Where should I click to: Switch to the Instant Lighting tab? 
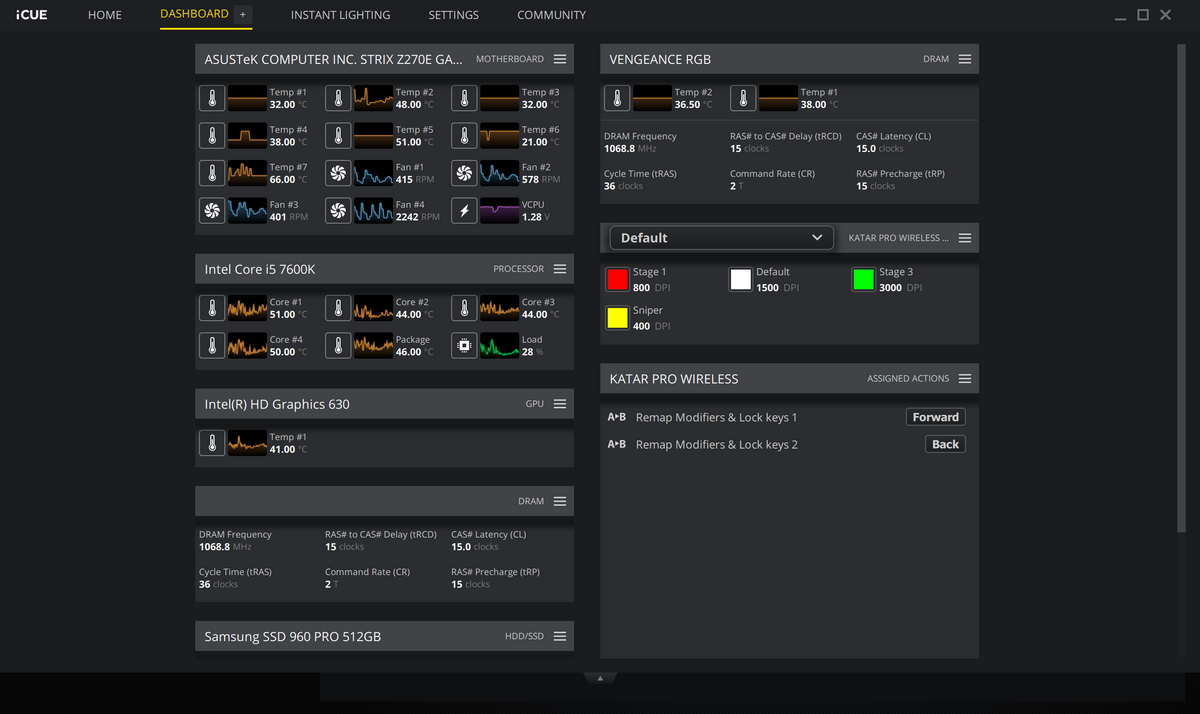click(x=340, y=15)
